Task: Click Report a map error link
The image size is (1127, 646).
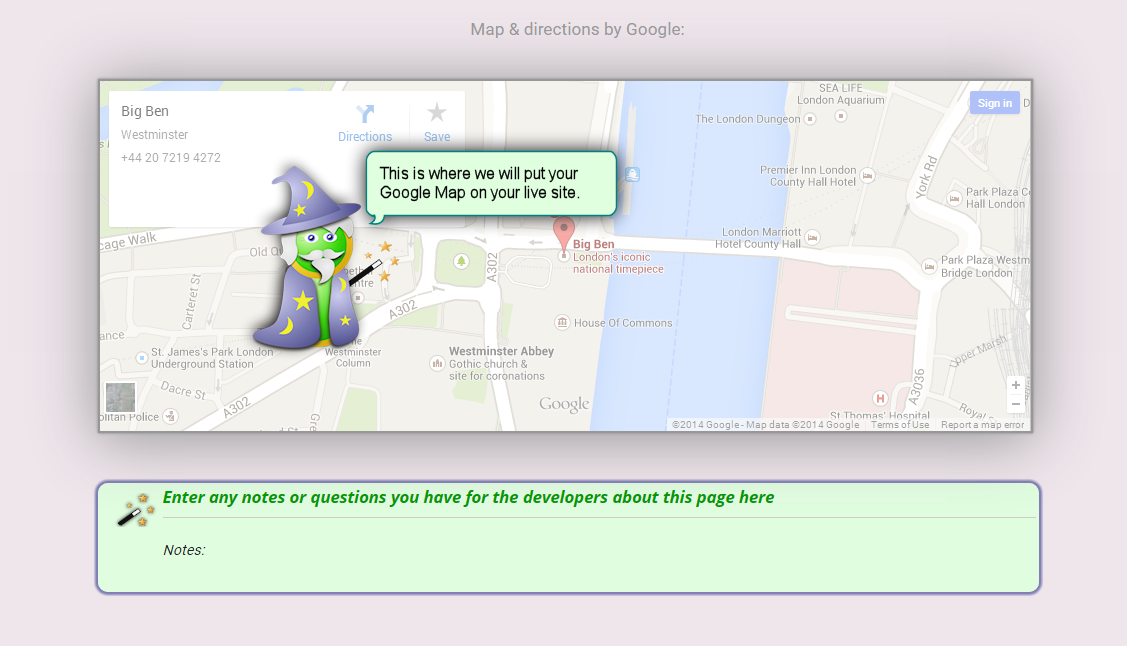Action: [x=982, y=425]
